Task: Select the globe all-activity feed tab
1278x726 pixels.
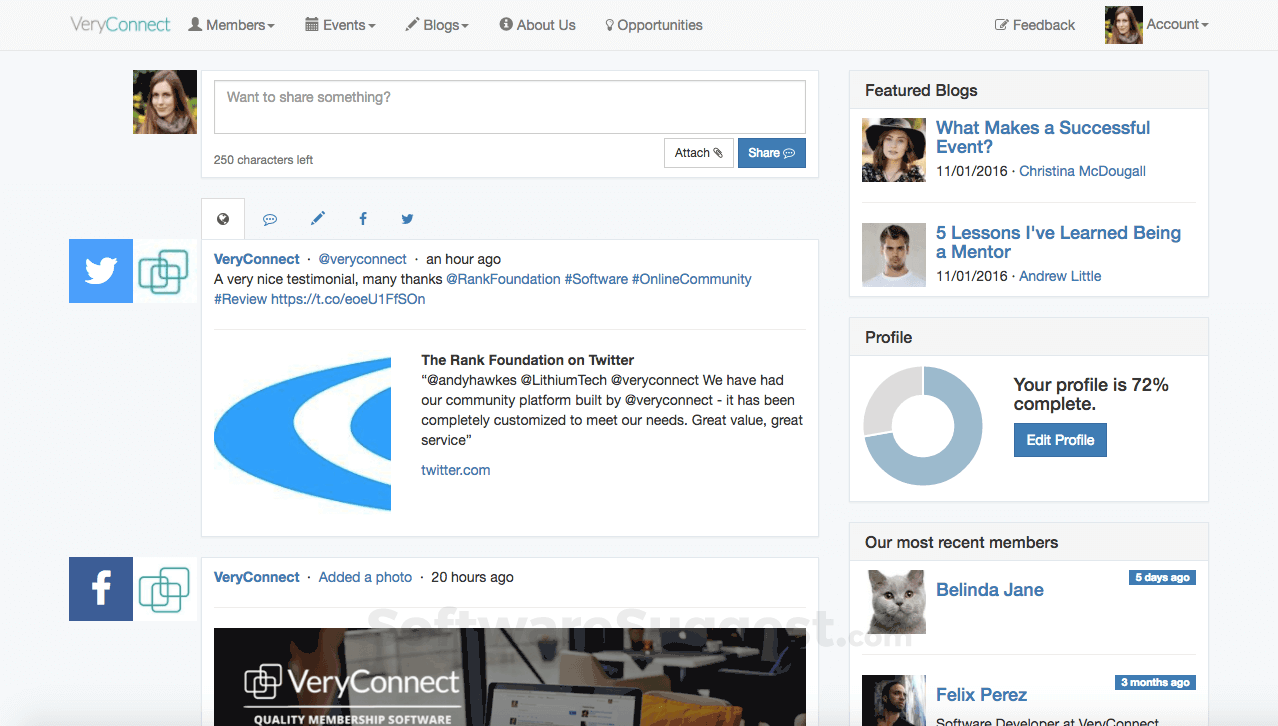Action: [223, 219]
